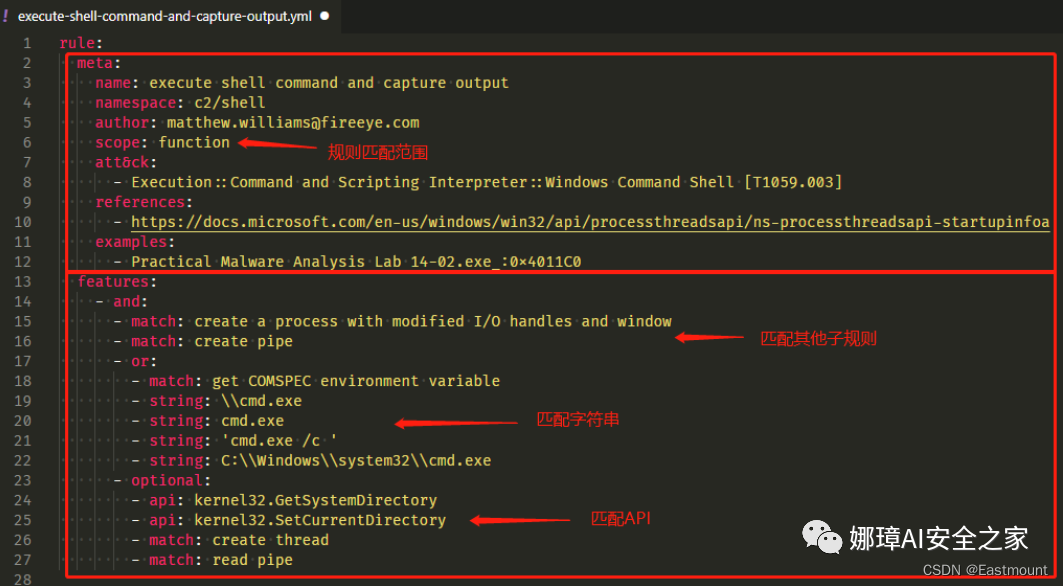Screen dimensions: 1064x586
Task: Click 'get COMSPEC environment variable' text
Action: coord(356,380)
